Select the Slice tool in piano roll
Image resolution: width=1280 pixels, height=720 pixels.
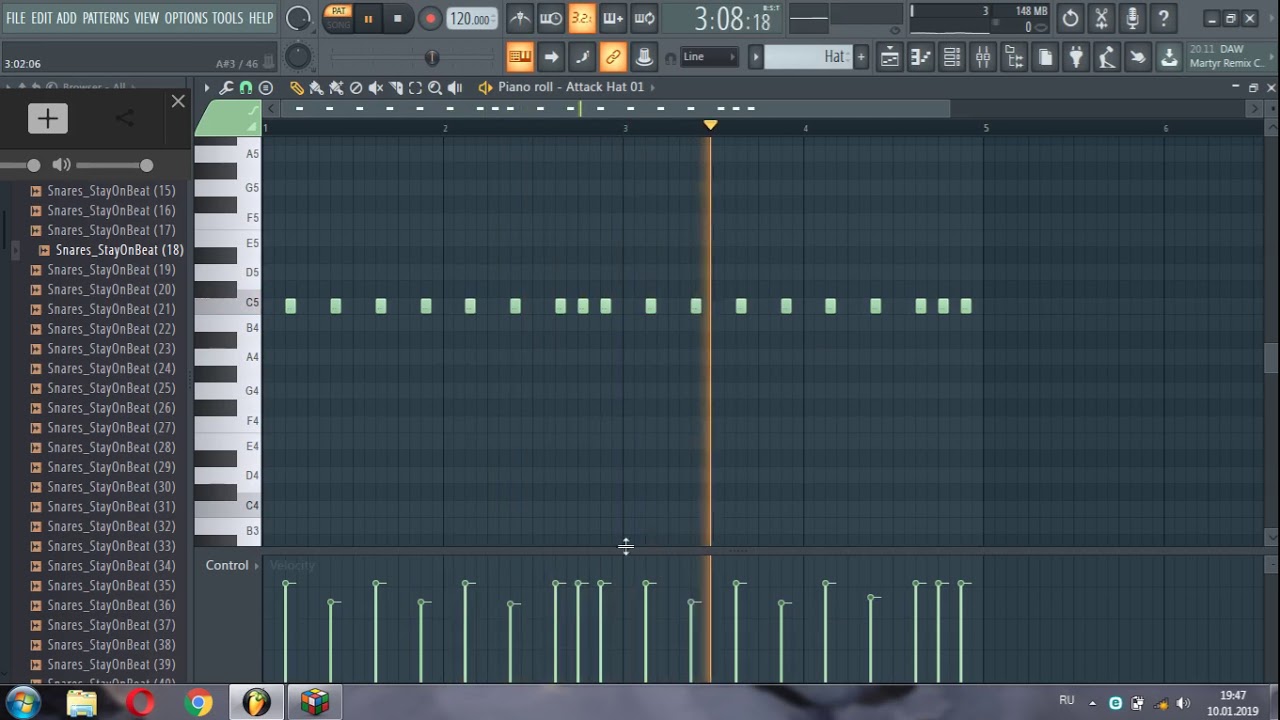point(396,87)
